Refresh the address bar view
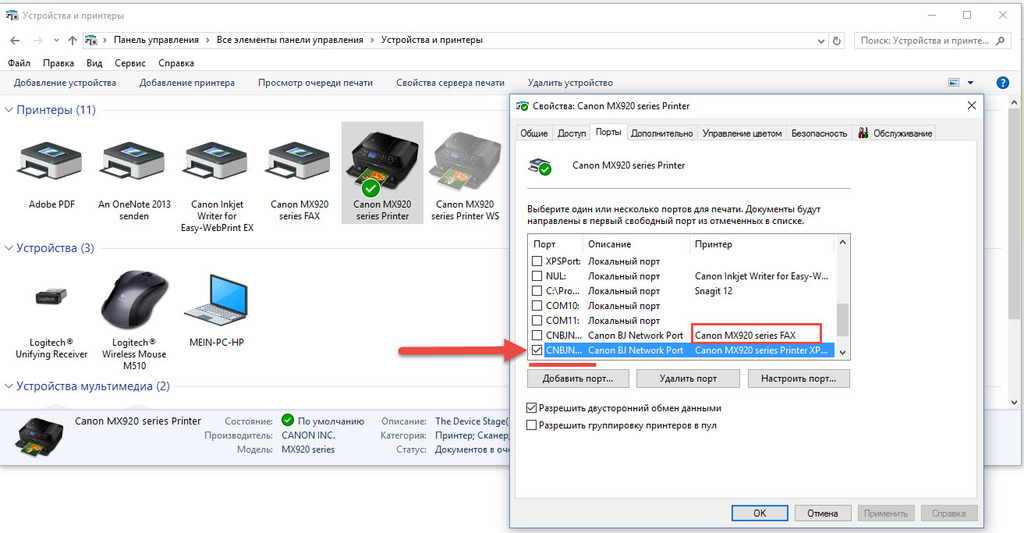The width and height of the screenshot is (1024, 533). [x=837, y=40]
